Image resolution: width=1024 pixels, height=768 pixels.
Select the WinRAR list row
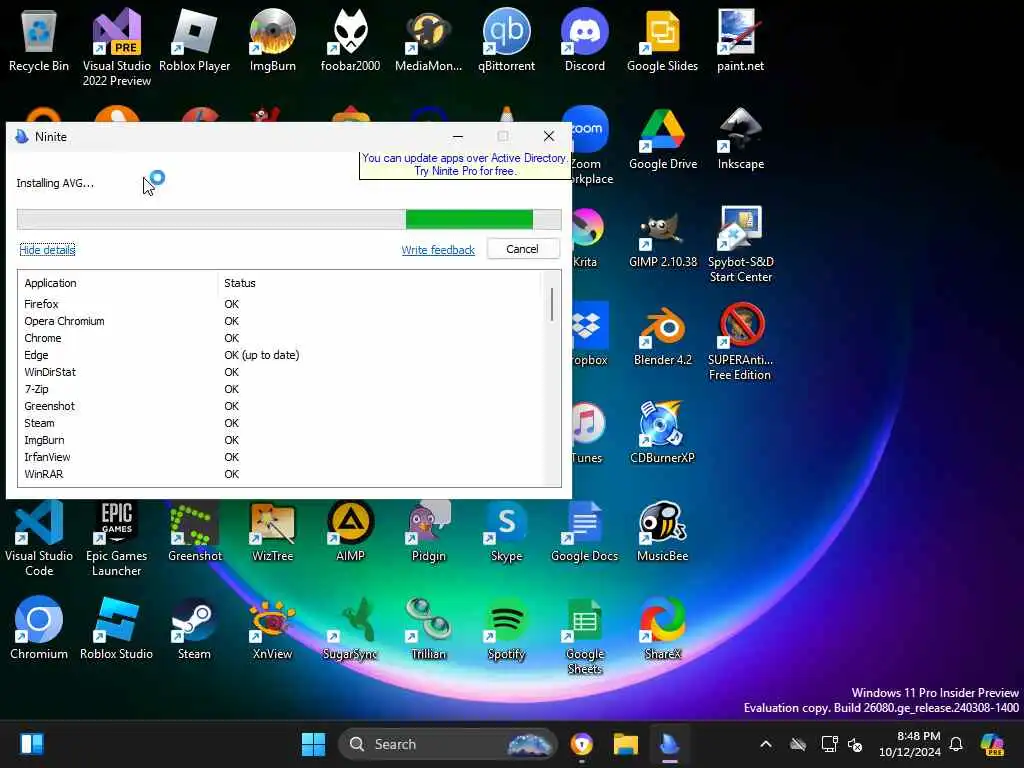(x=281, y=473)
